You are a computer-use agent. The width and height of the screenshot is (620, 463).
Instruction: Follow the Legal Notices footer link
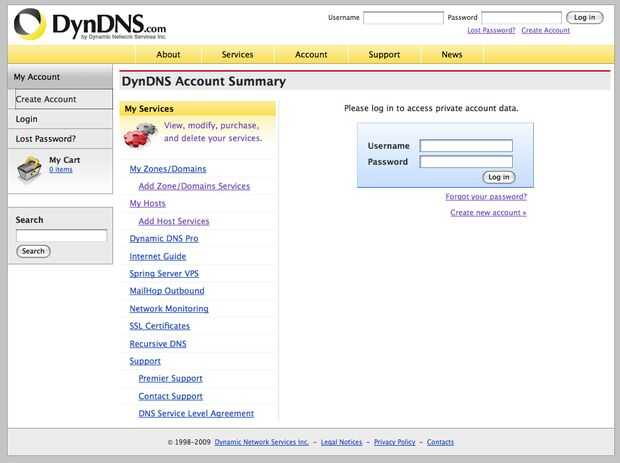point(341,442)
